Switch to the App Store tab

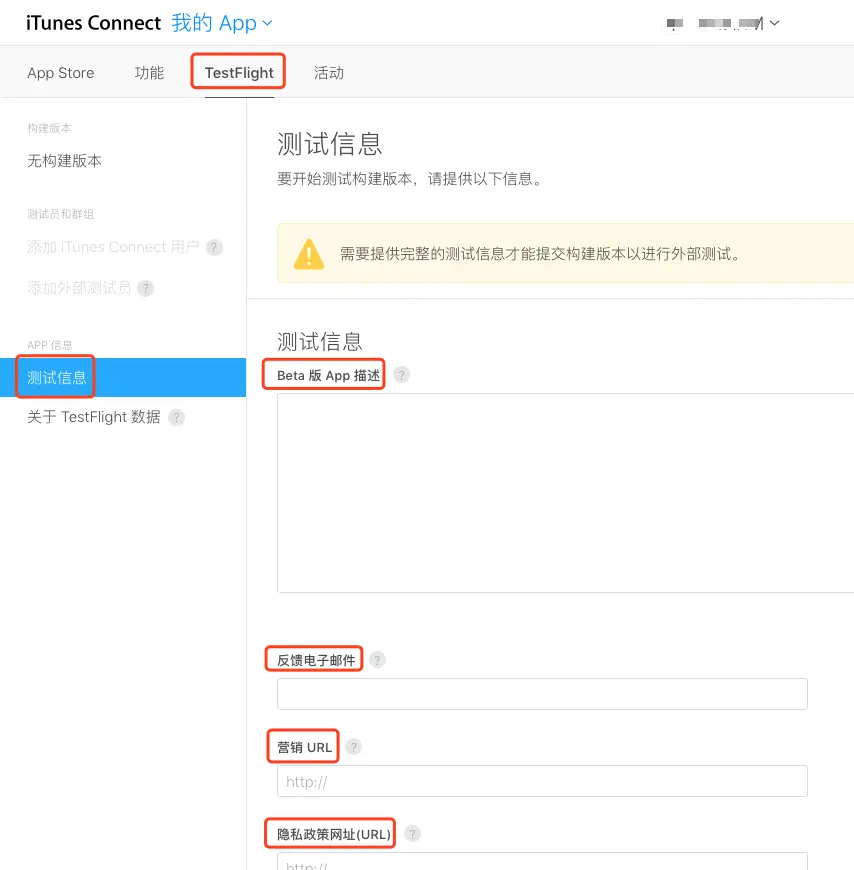pos(60,73)
